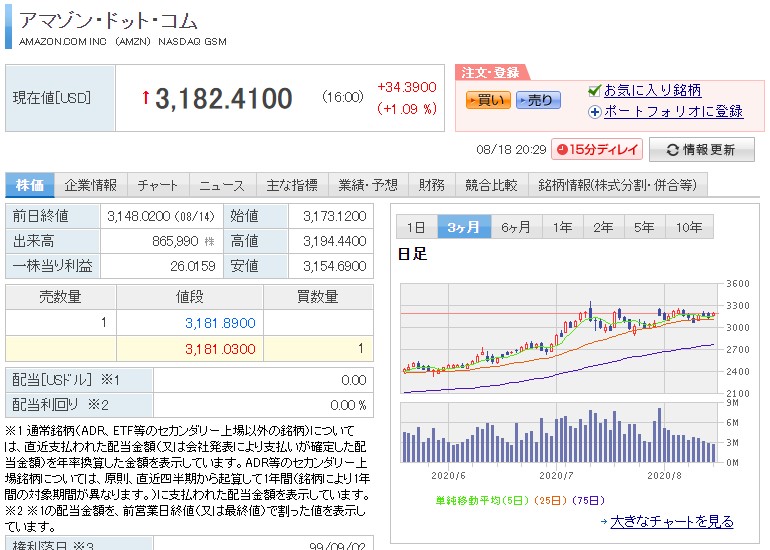Click ask price 3,181.8900

click(x=220, y=323)
